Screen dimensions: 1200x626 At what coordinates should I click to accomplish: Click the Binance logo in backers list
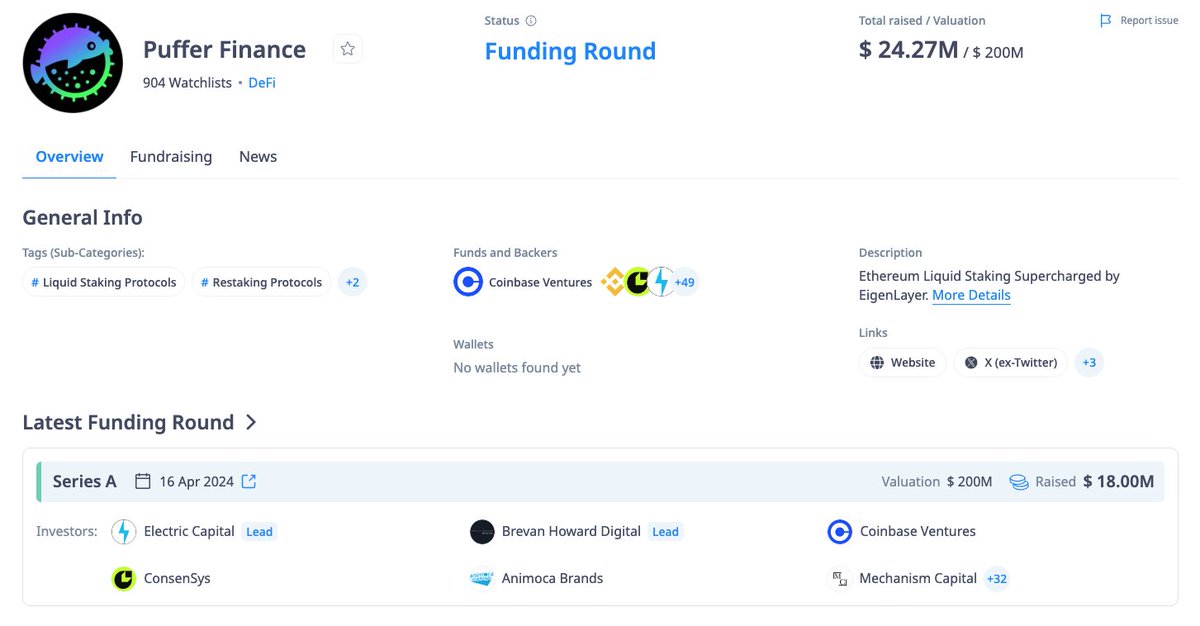point(612,282)
